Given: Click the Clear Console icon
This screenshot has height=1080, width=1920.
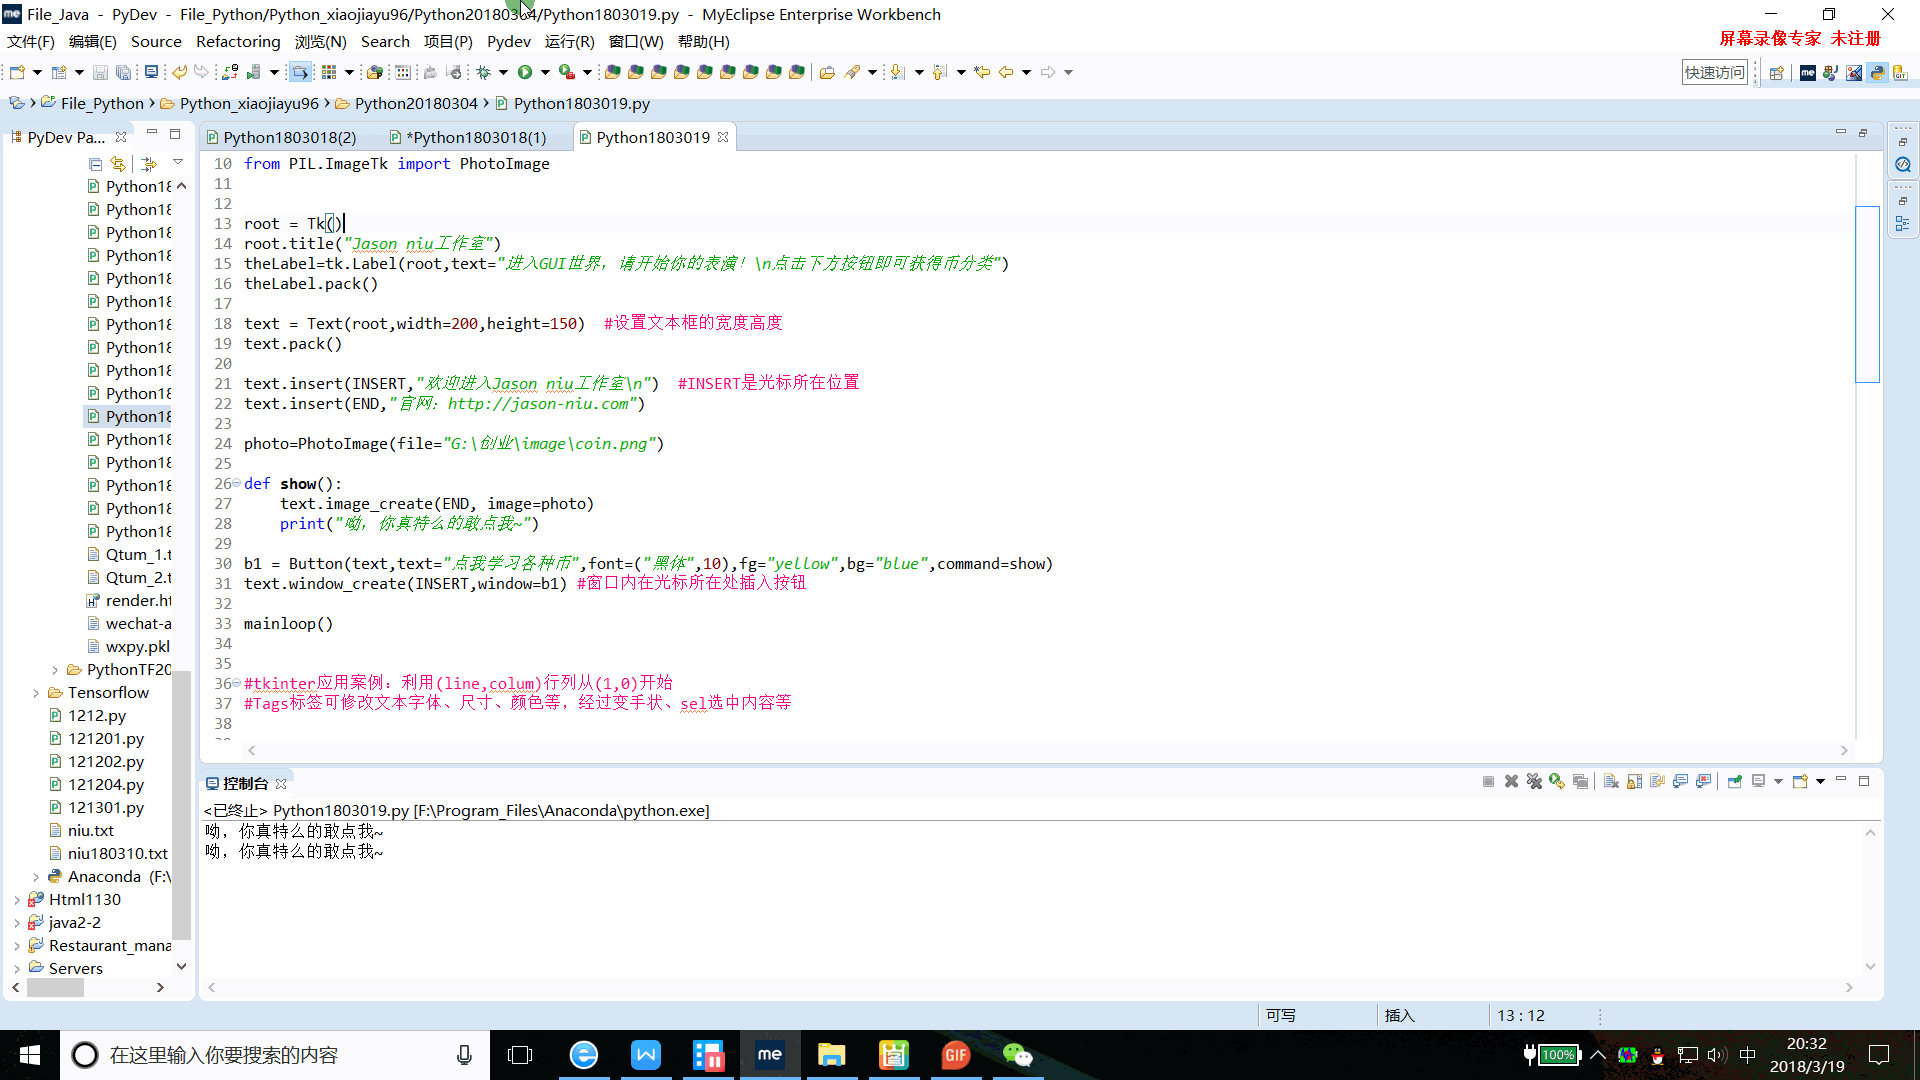Looking at the screenshot, I should click(1611, 782).
